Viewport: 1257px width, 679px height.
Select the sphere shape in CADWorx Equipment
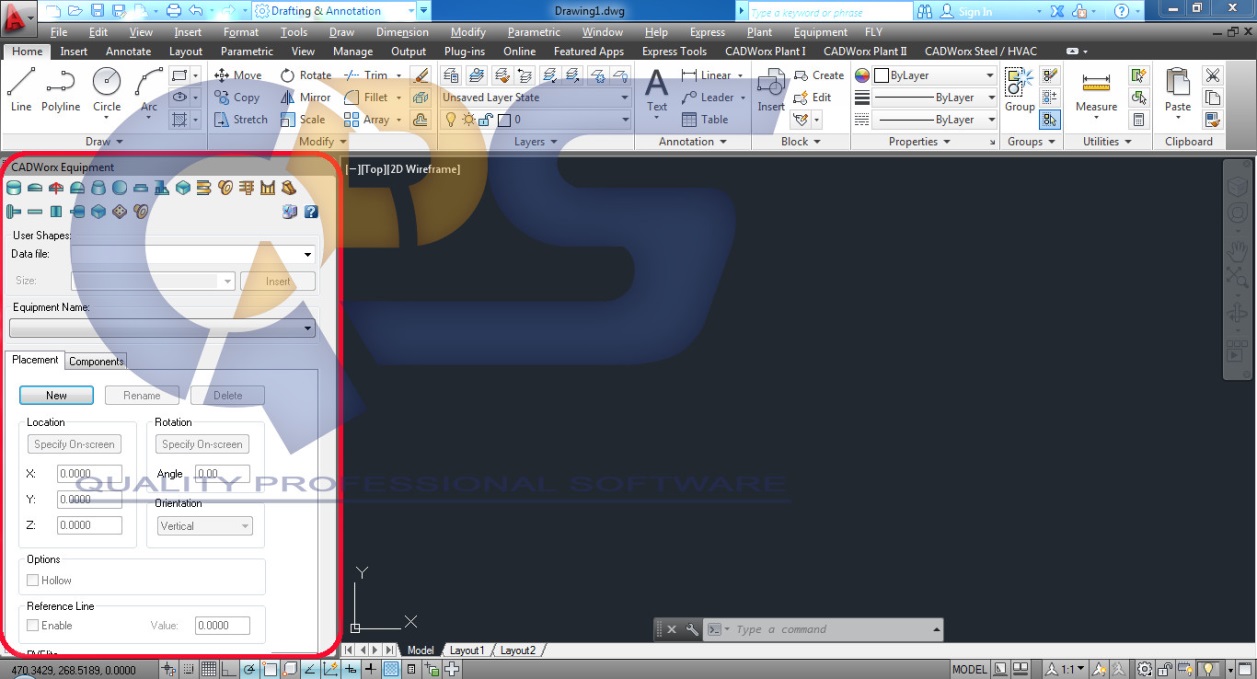tap(119, 188)
